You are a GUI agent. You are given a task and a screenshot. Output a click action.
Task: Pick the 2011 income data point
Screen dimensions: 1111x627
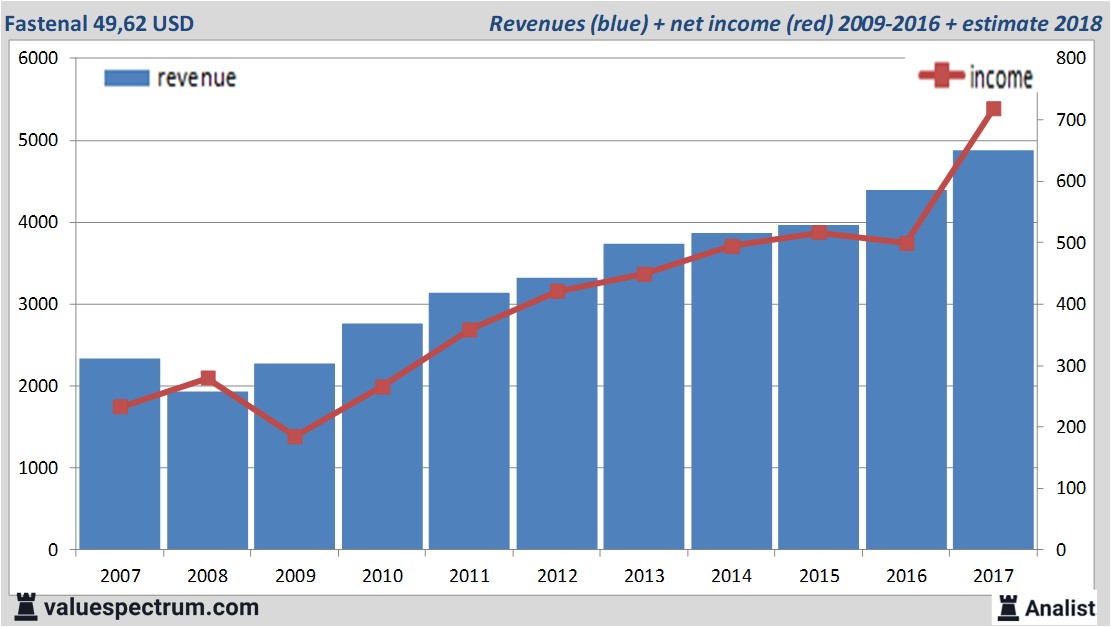470,329
